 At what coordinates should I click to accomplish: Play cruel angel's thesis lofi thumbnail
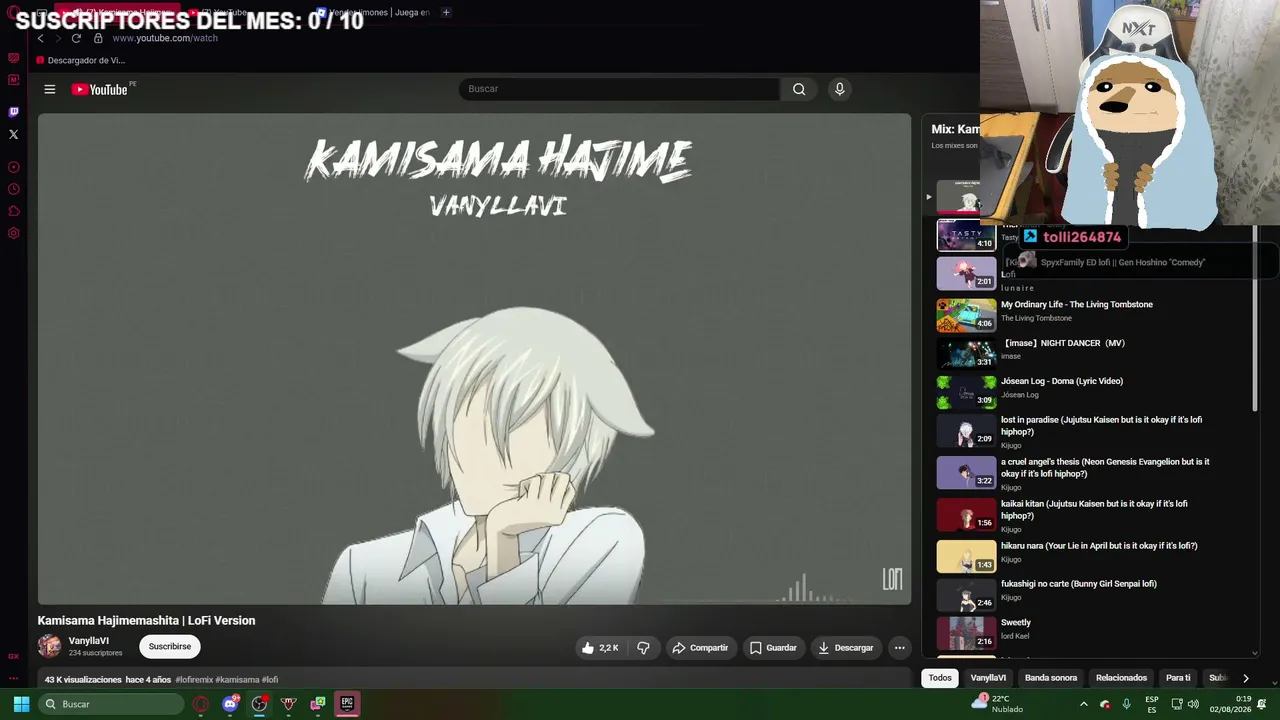pos(966,472)
